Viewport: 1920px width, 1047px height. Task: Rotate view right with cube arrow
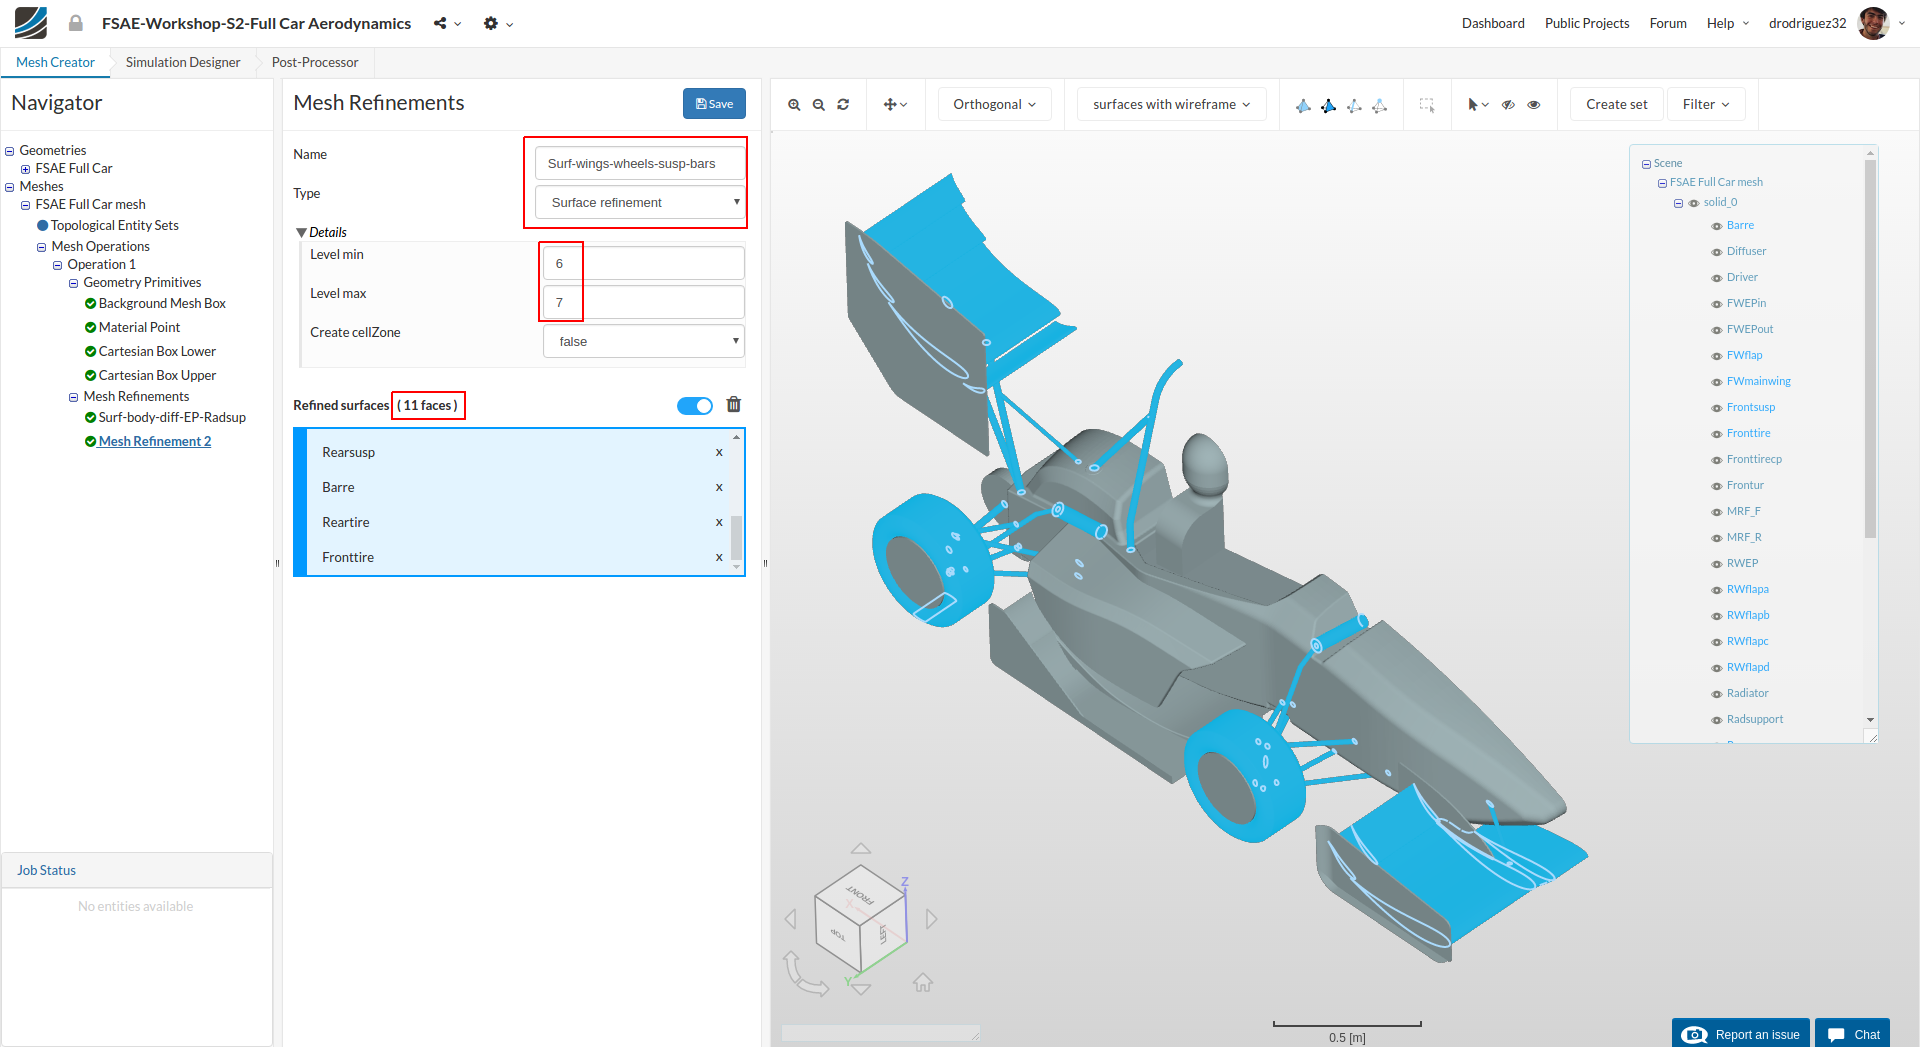tap(931, 918)
